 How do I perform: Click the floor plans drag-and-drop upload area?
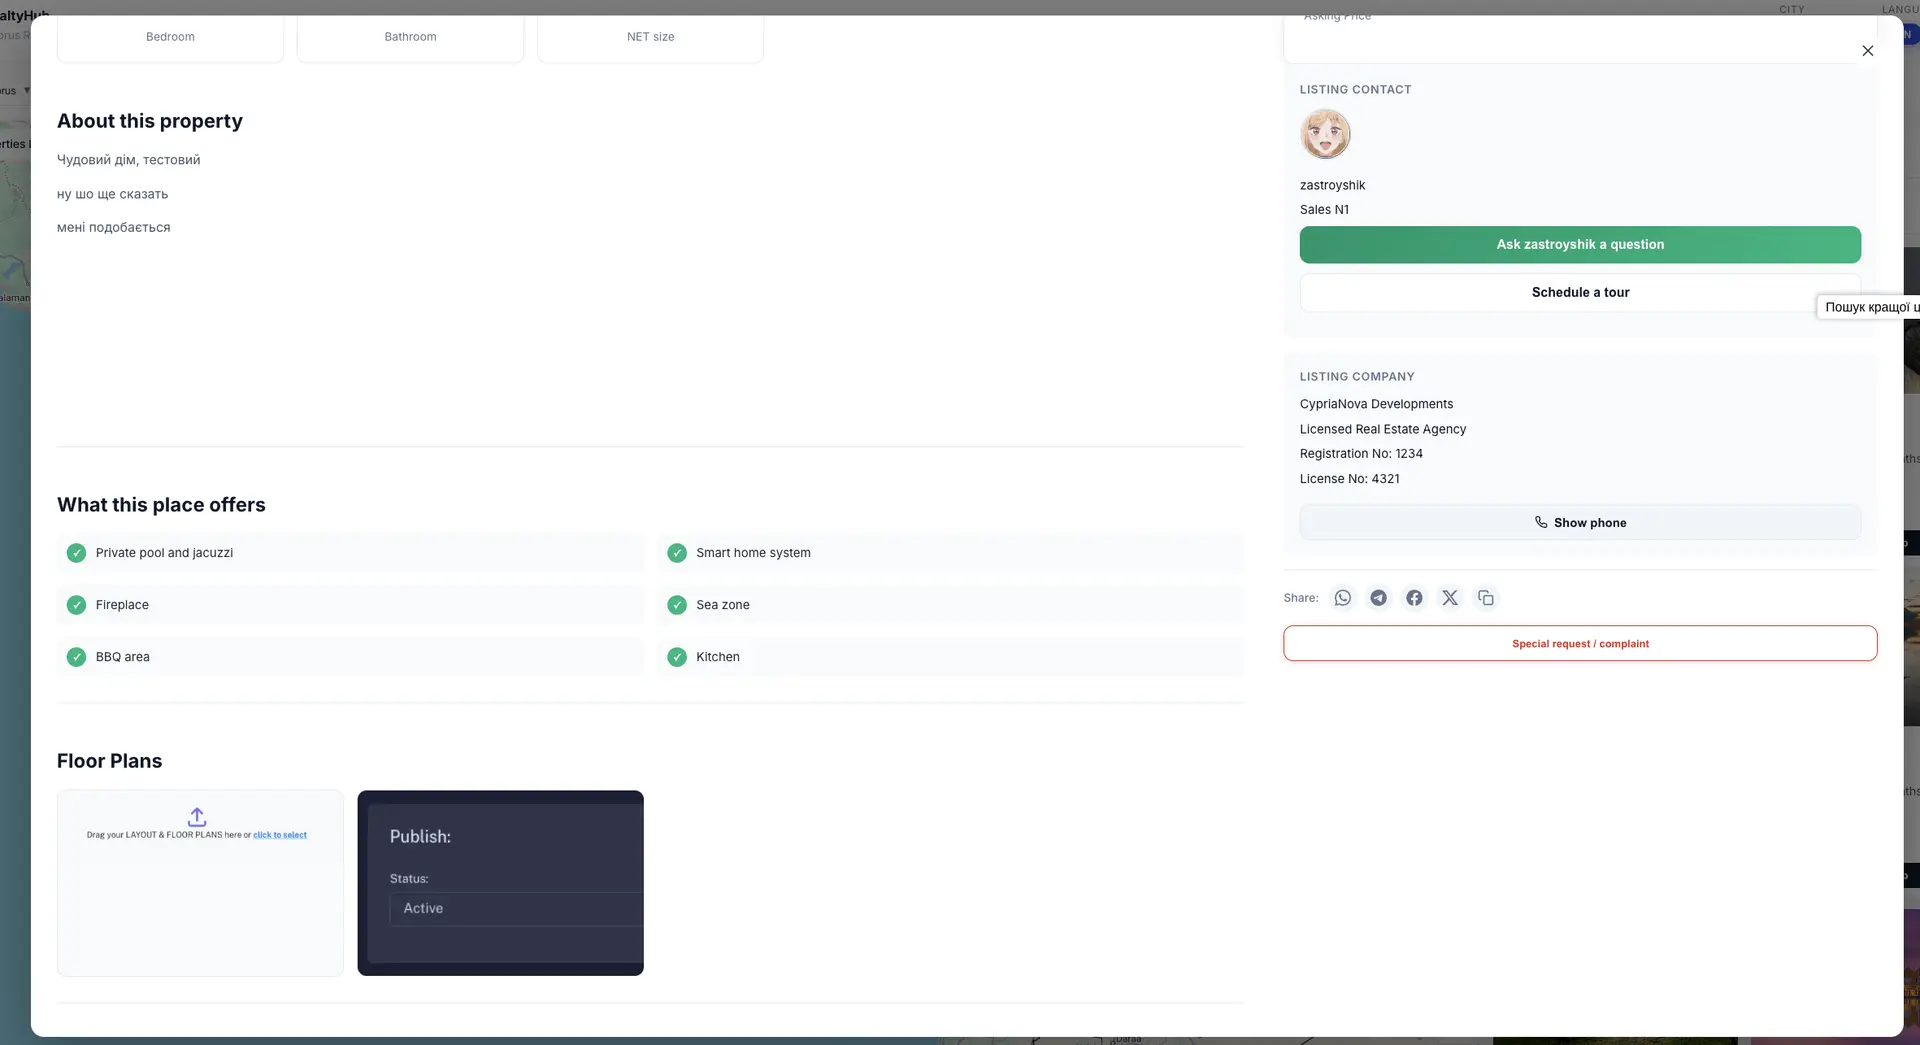point(200,883)
